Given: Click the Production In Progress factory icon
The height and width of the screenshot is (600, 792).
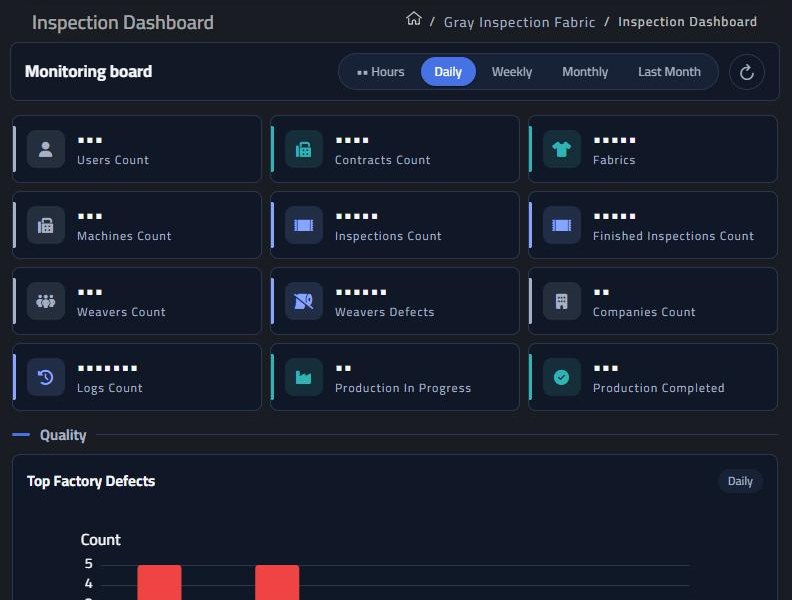Looking at the screenshot, I should [304, 377].
